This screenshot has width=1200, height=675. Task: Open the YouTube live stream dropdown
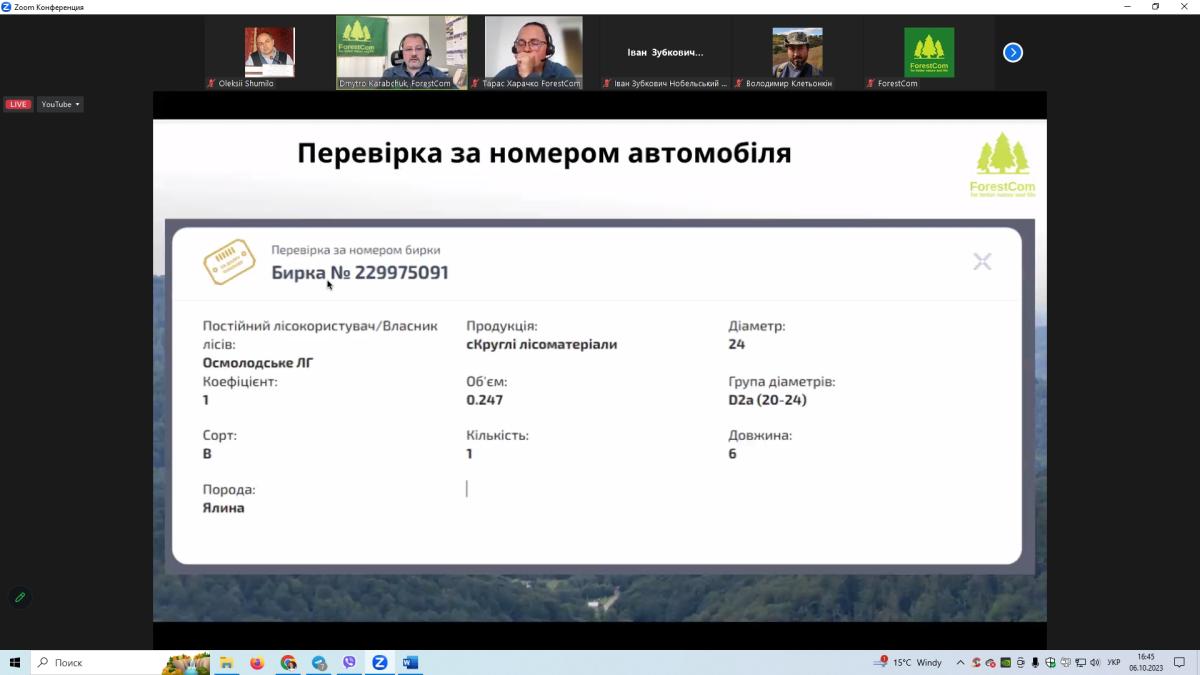(x=60, y=104)
